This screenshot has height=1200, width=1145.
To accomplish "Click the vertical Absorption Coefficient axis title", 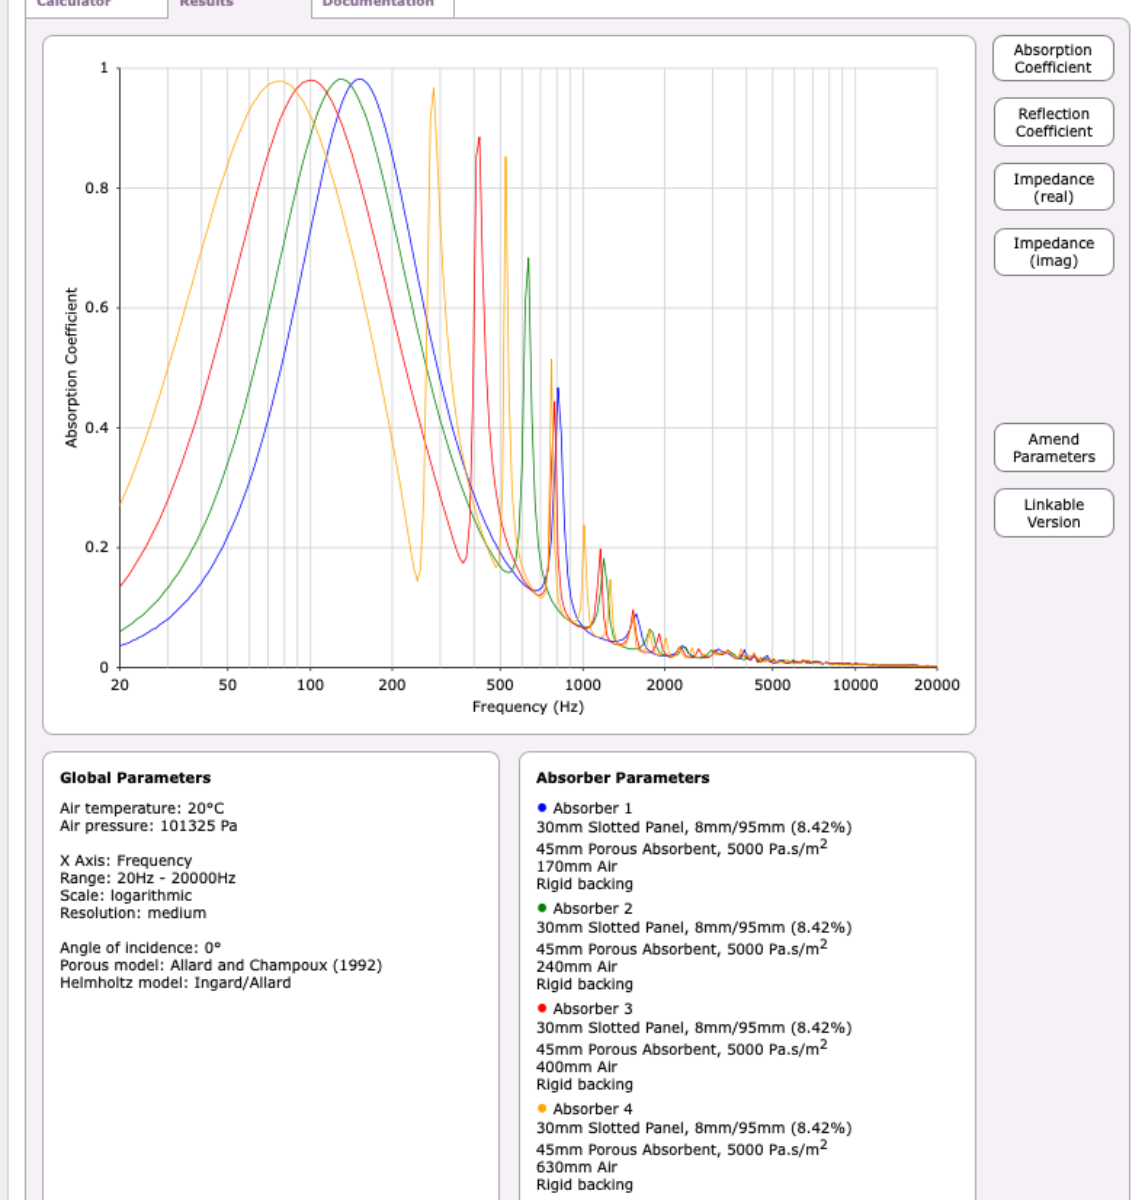I will pyautogui.click(x=71, y=368).
